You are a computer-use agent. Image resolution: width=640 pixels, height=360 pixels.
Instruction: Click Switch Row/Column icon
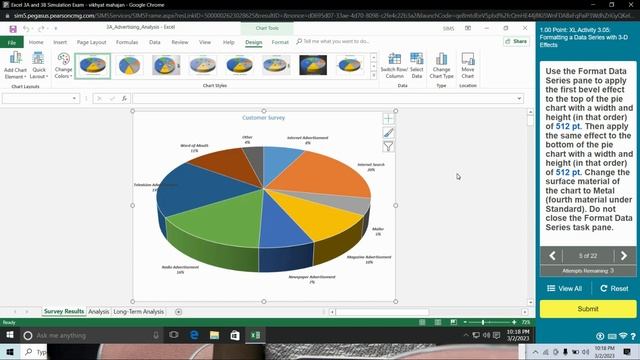(394, 65)
